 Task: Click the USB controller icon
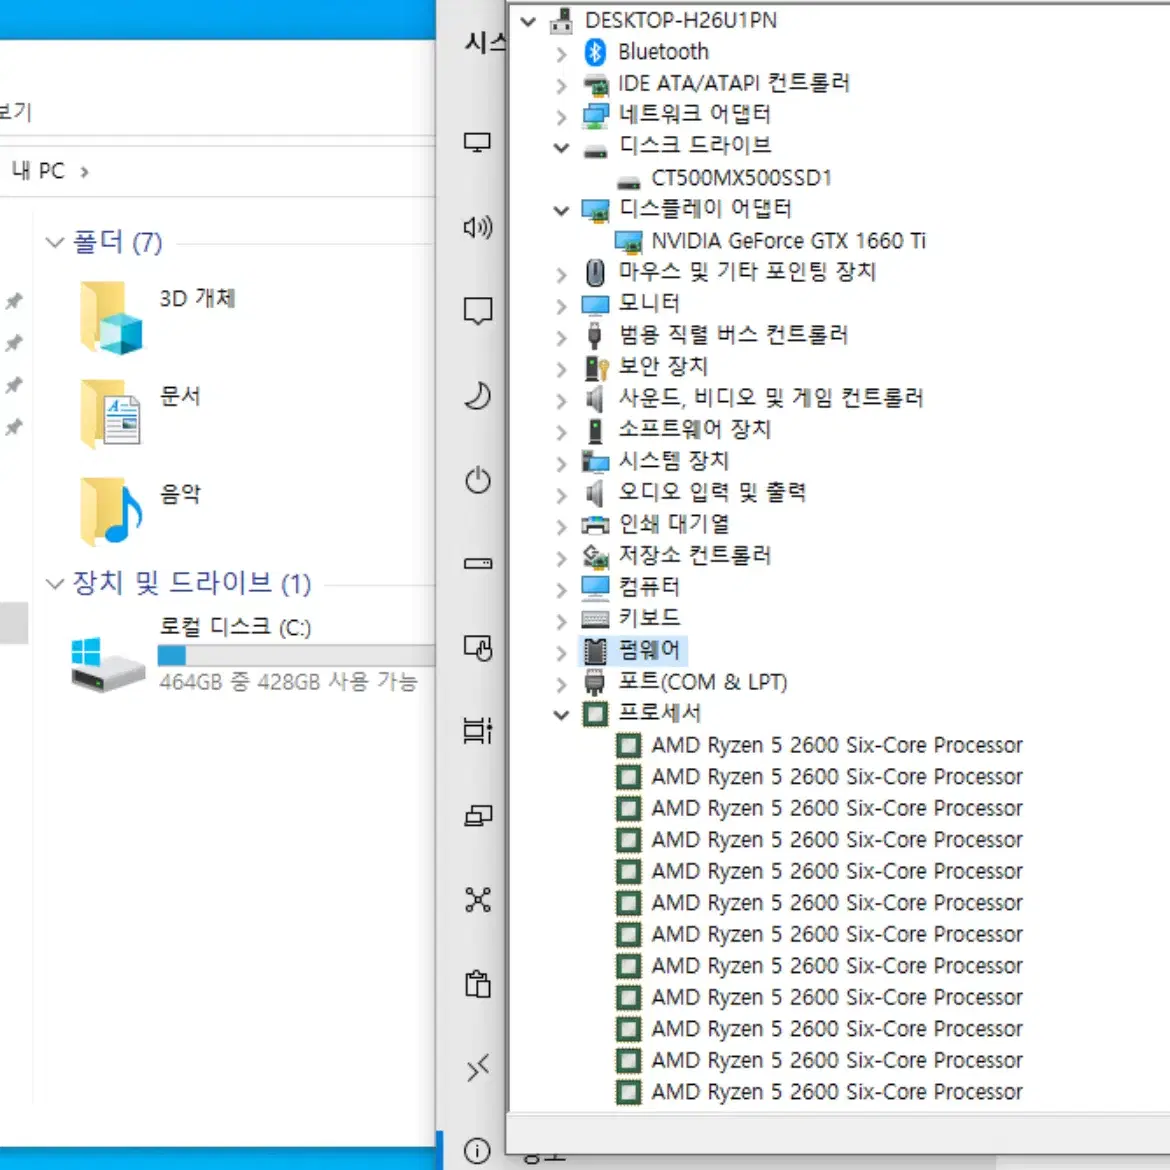(x=594, y=336)
